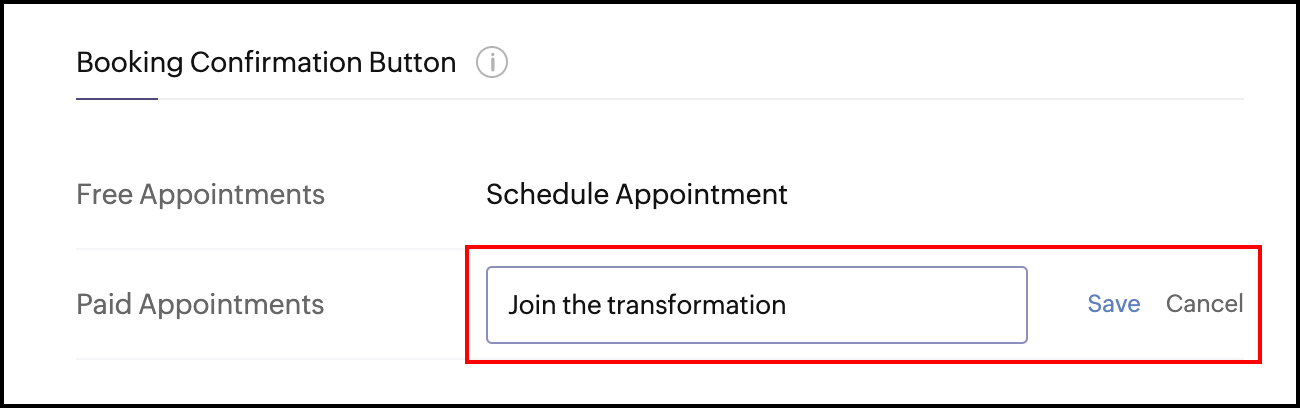
Task: Cancel editing the Paid Appointments label
Action: tap(1204, 304)
